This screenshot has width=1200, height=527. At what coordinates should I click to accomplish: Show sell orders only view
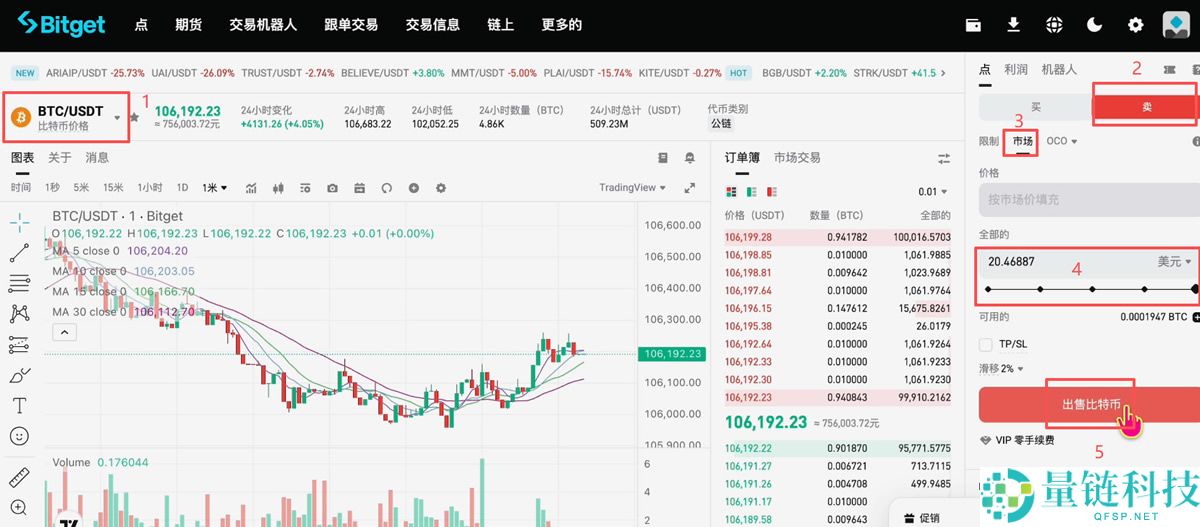[x=770, y=192]
